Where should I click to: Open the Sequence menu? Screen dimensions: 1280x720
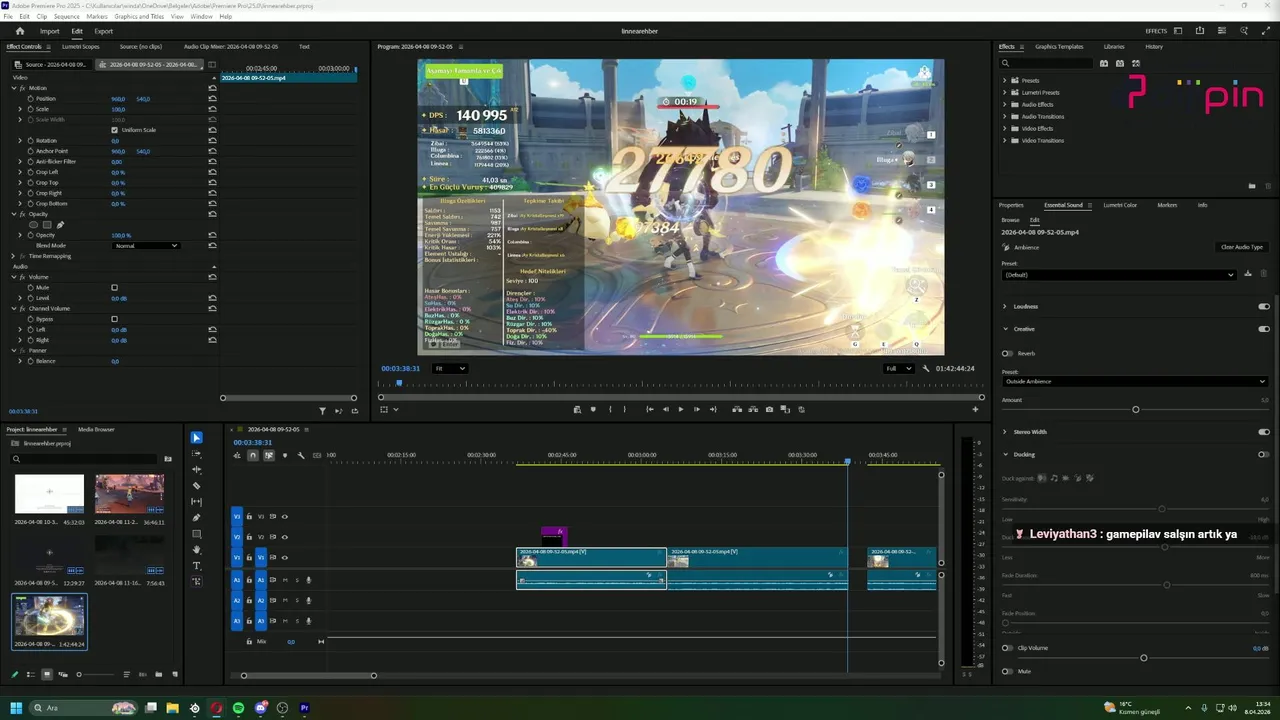tap(66, 17)
